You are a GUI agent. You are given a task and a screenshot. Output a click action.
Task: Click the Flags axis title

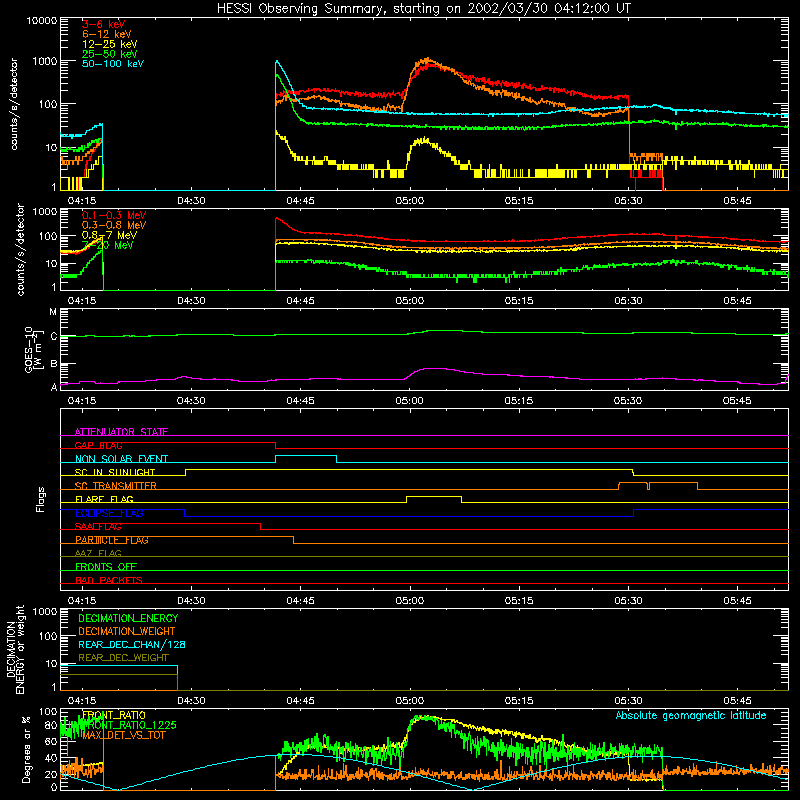(x=40, y=500)
